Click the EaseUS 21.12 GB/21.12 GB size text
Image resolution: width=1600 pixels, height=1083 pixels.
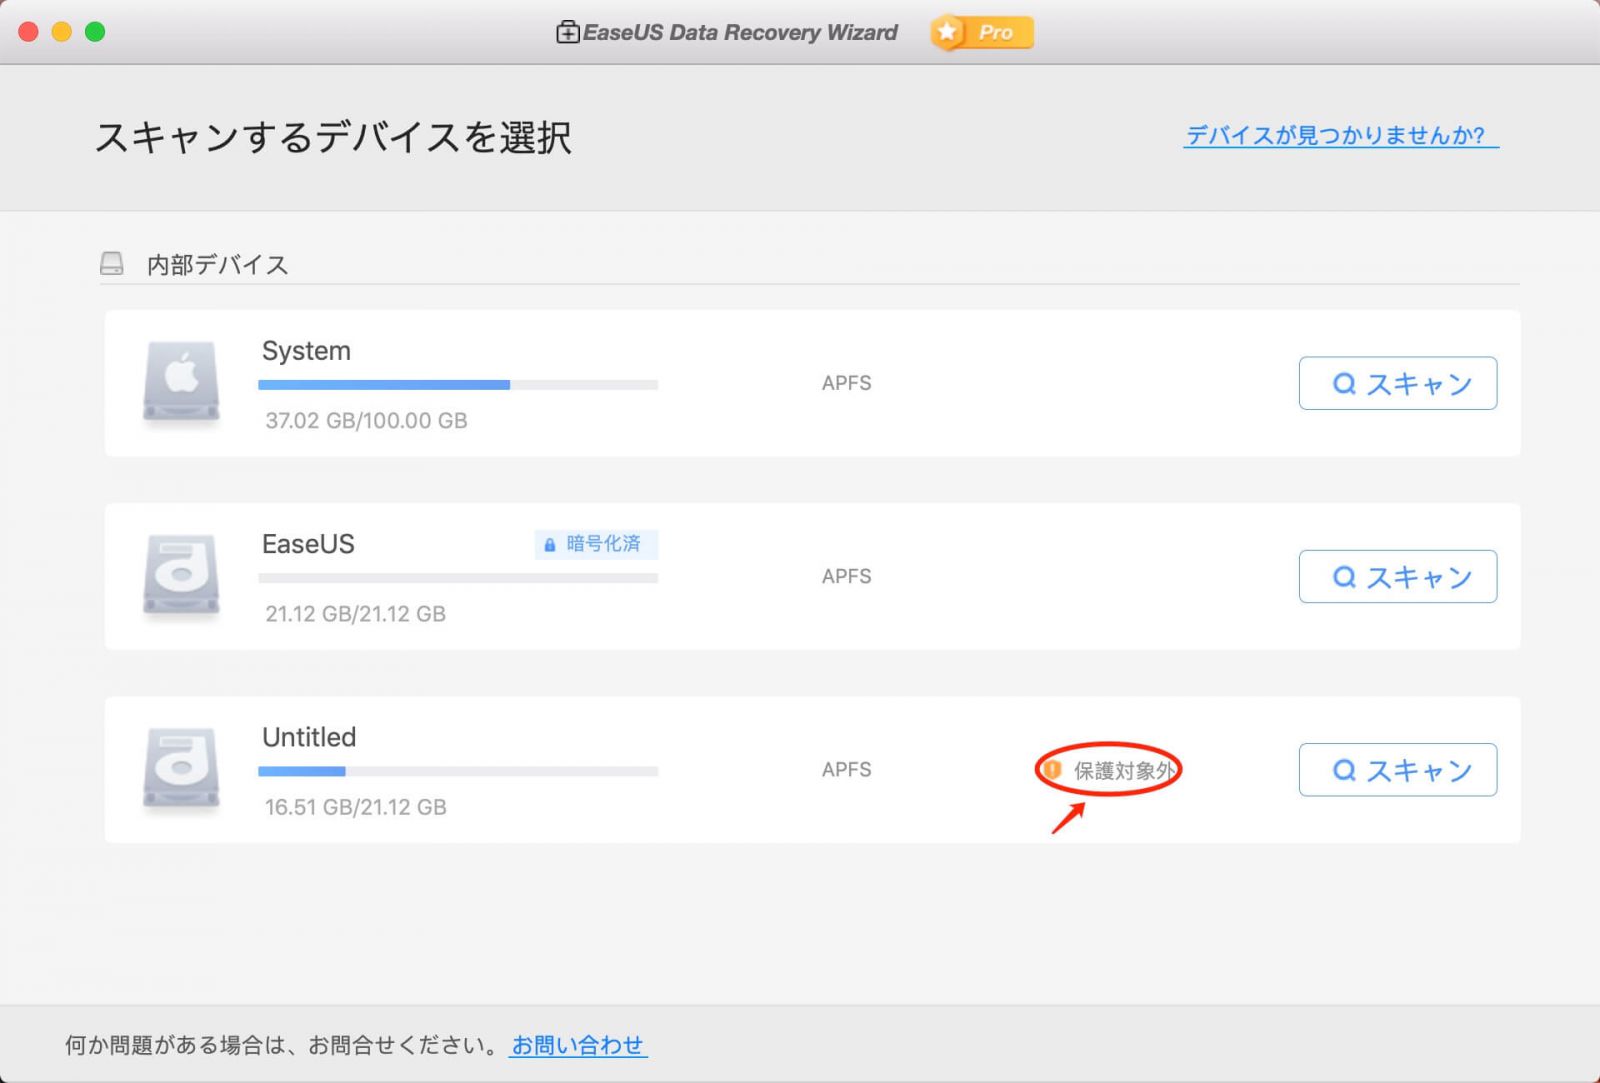(x=355, y=614)
